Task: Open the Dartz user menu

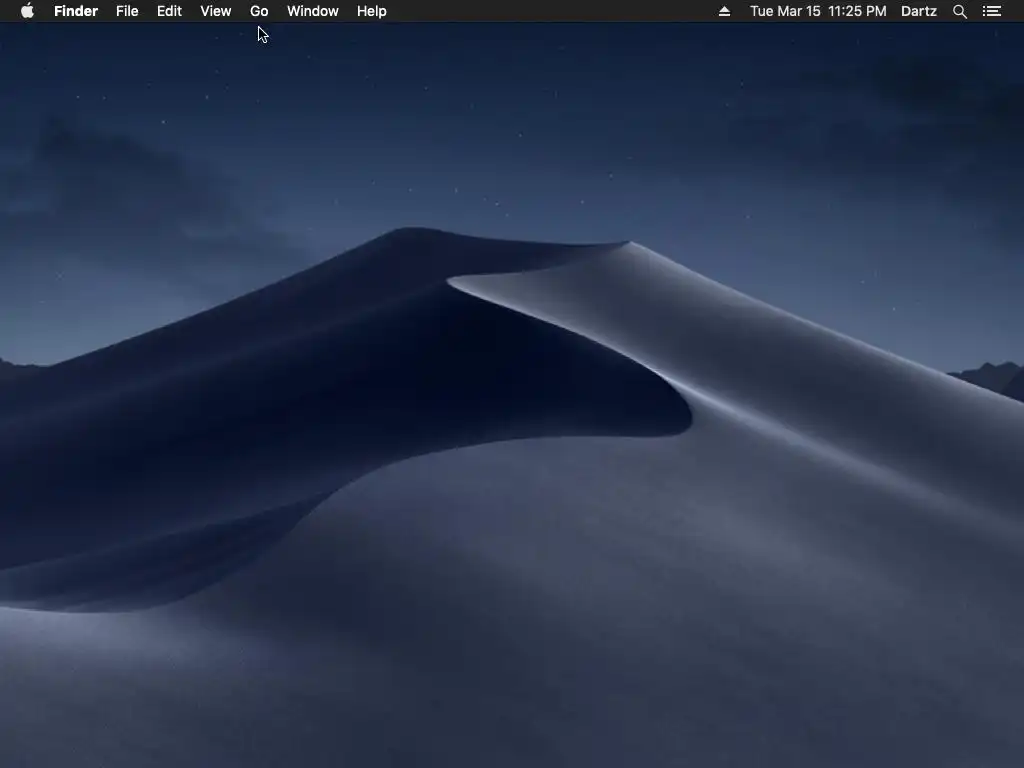Action: tap(919, 11)
